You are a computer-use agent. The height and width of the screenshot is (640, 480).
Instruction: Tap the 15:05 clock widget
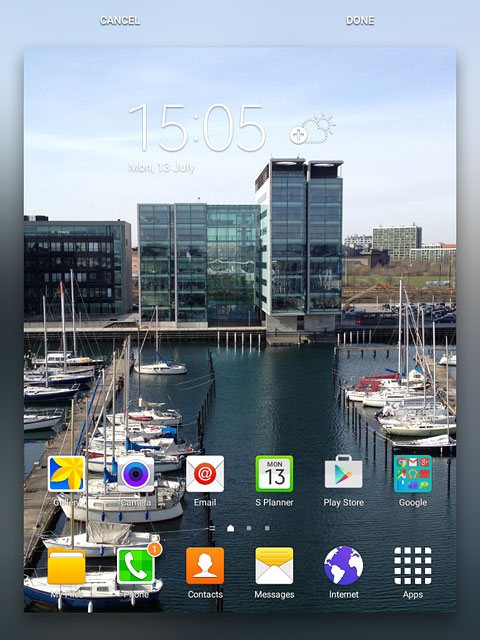(198, 128)
